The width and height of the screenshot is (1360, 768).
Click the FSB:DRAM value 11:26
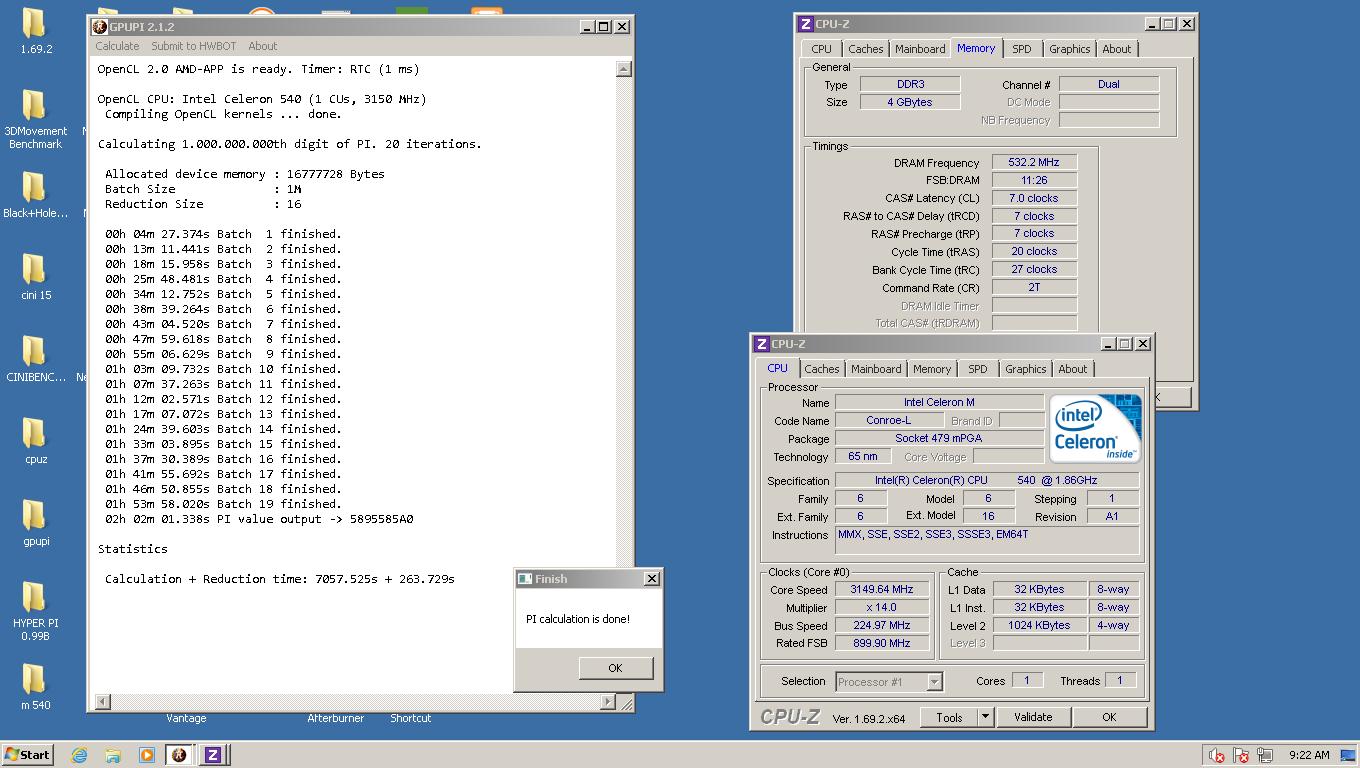click(x=1034, y=180)
